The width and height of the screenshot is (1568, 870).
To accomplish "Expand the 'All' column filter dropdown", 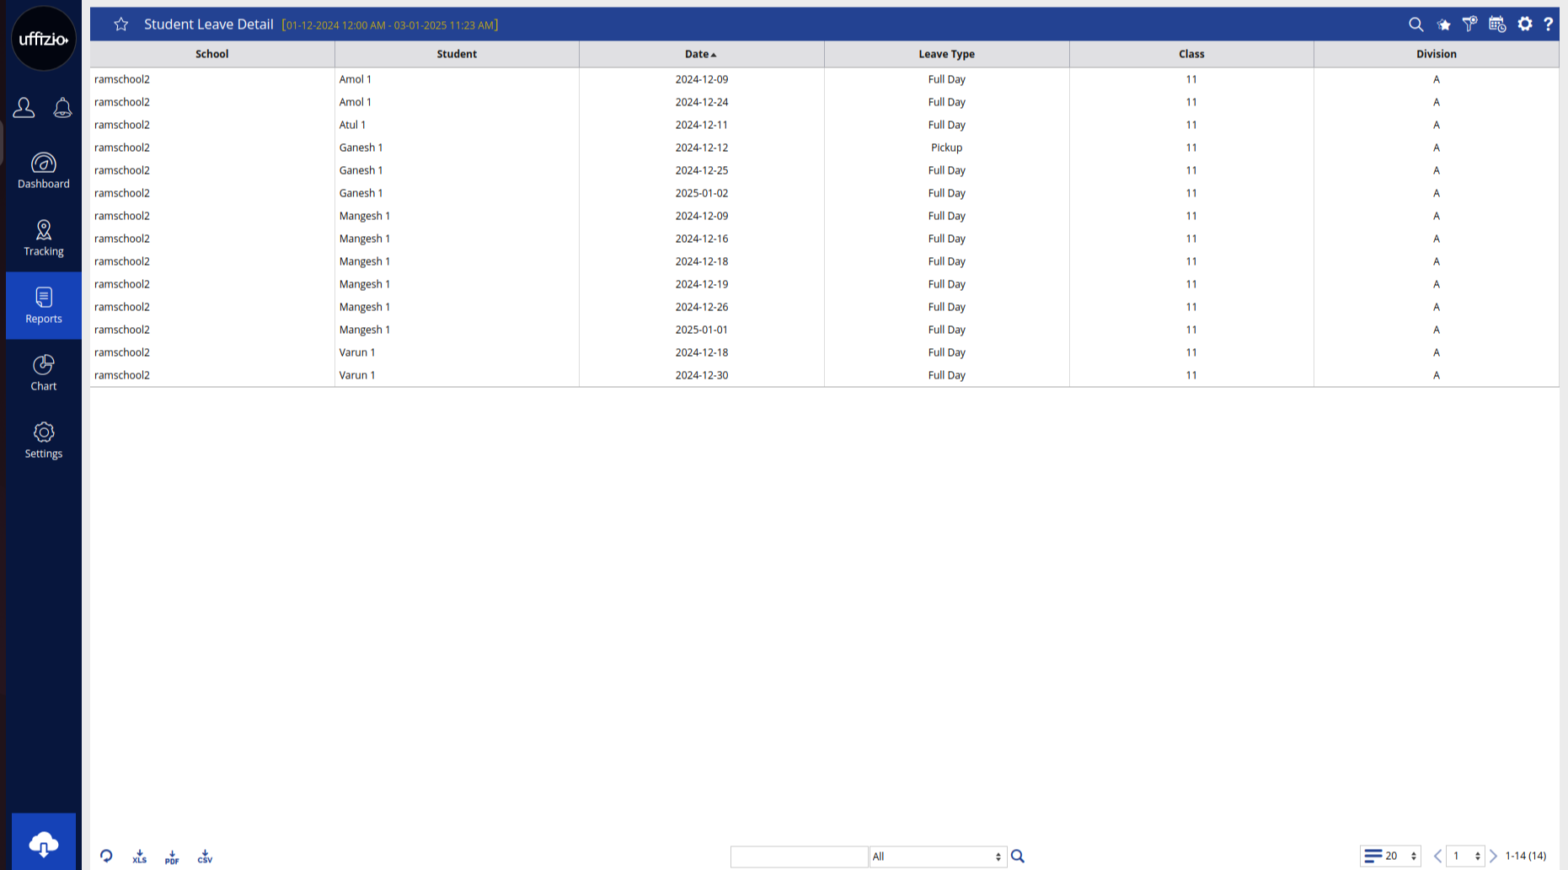I will 937,857.
